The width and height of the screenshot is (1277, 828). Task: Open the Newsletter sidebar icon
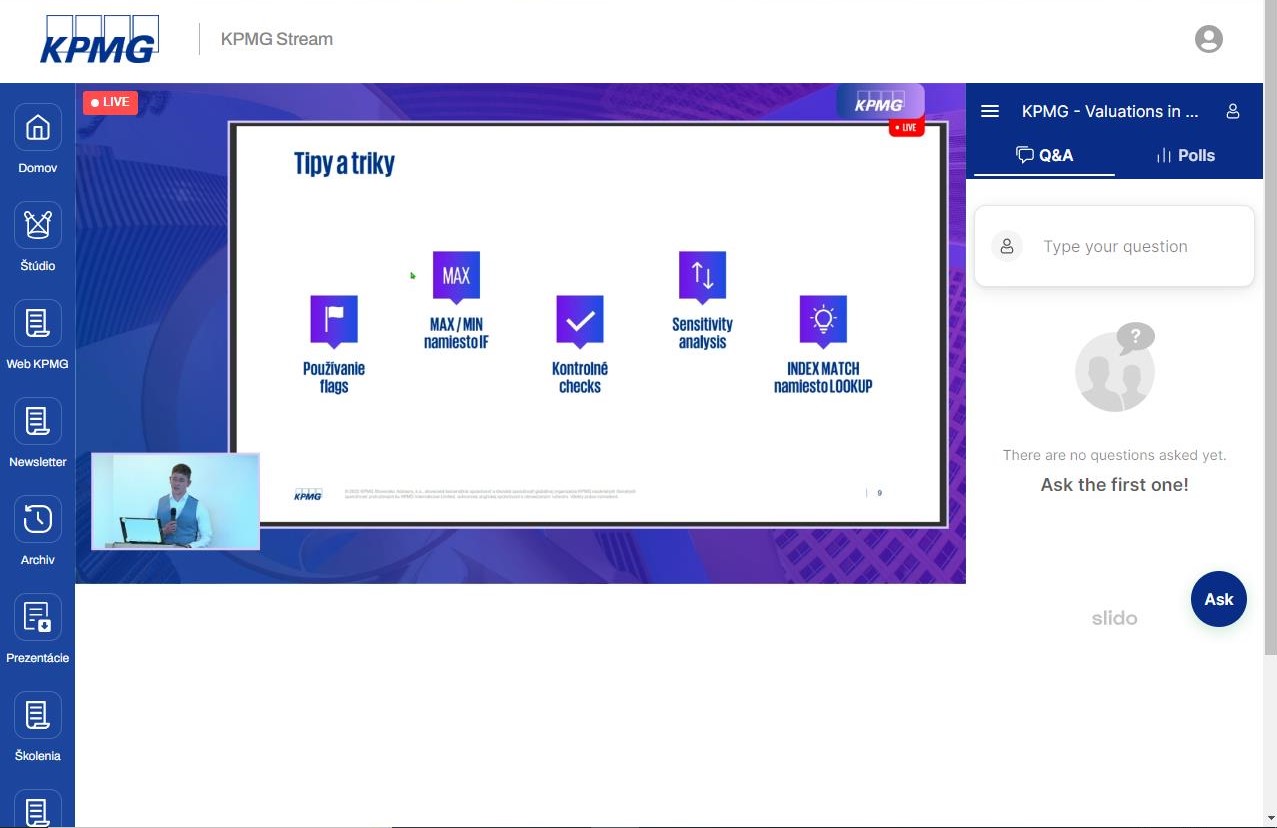[38, 421]
